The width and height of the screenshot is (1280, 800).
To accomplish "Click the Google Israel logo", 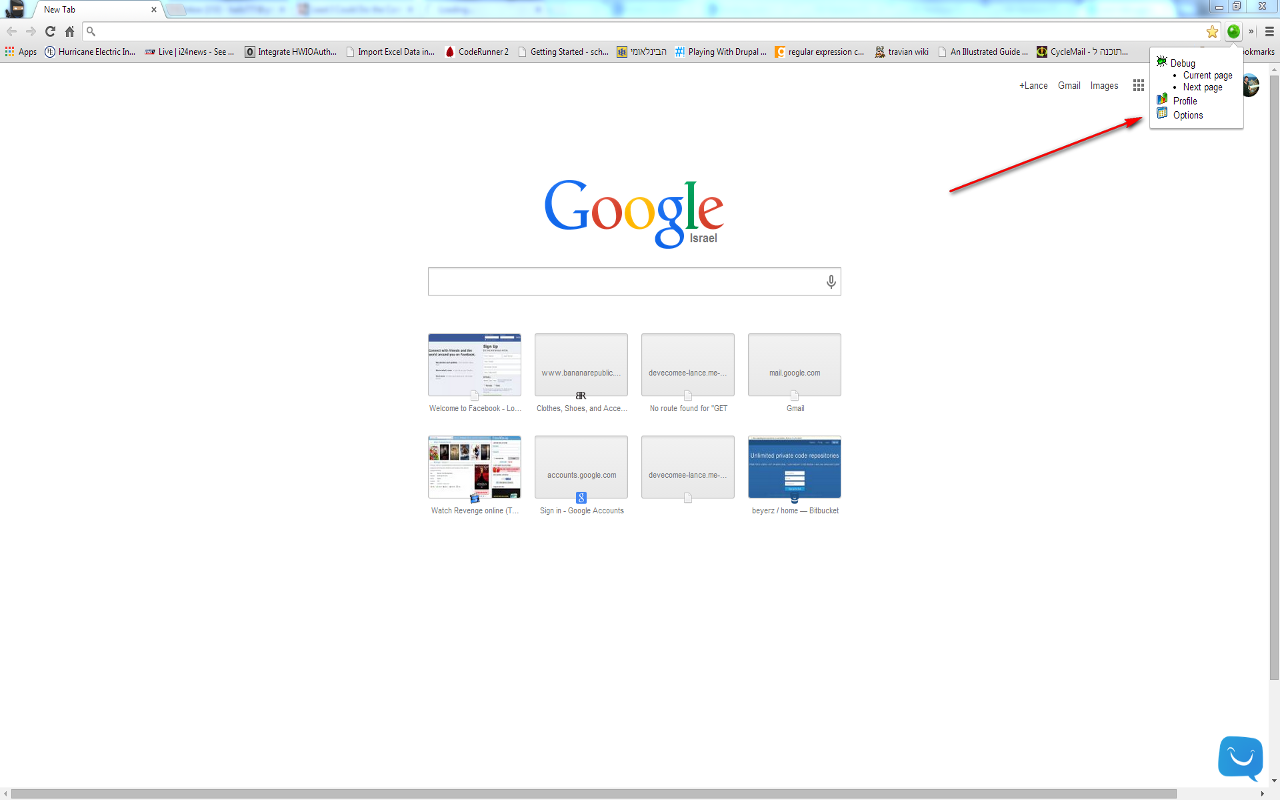I will pos(634,213).
